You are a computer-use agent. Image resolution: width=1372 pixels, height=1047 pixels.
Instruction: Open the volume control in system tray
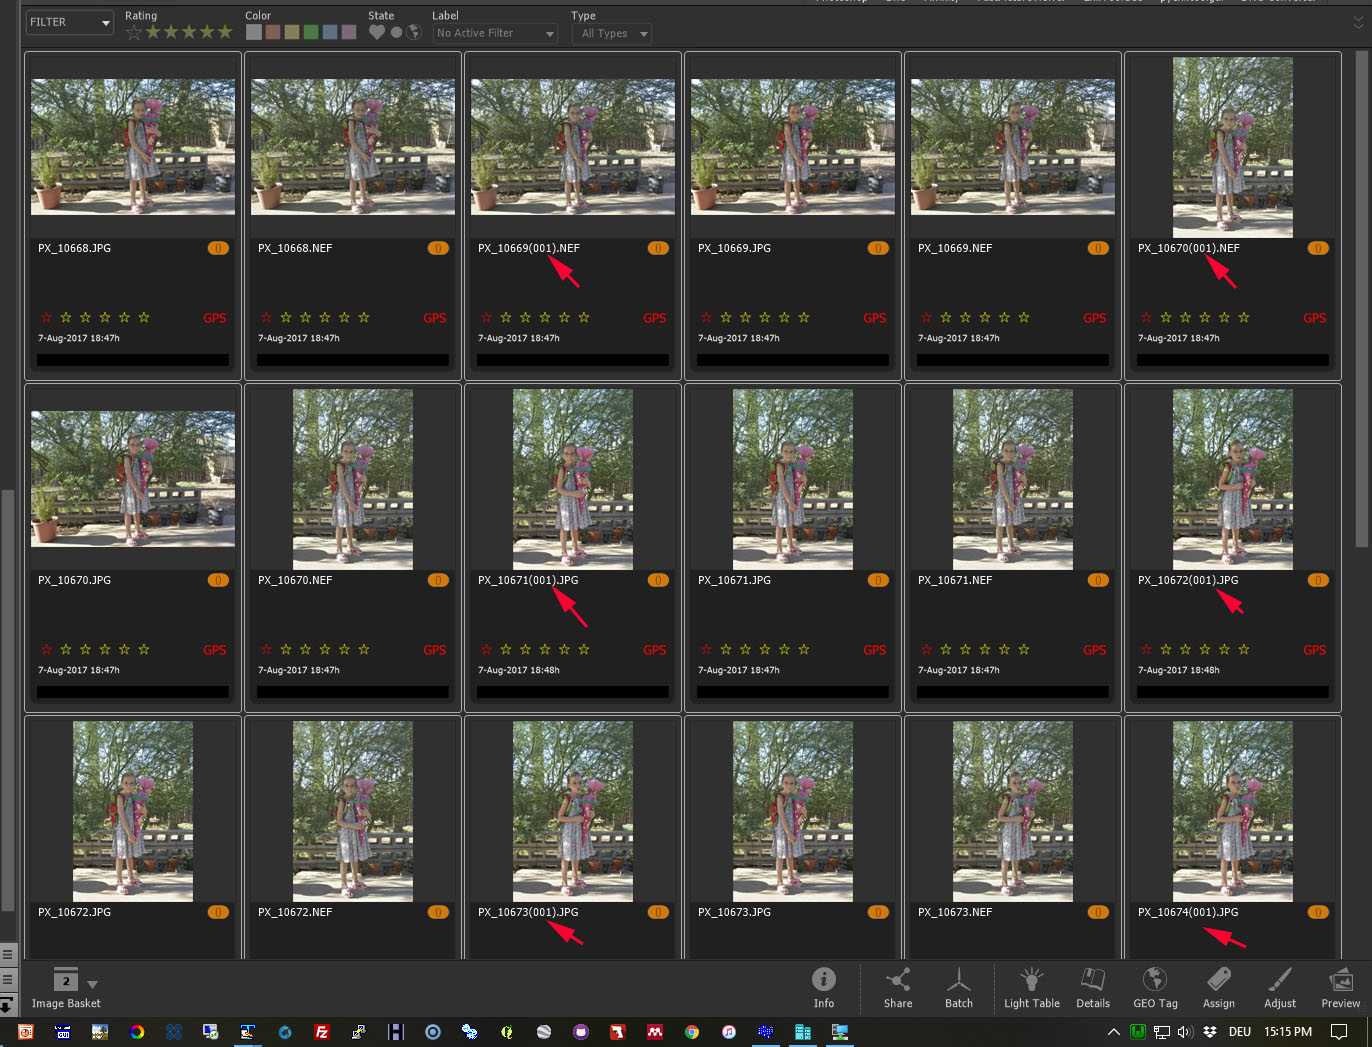click(x=1185, y=1032)
